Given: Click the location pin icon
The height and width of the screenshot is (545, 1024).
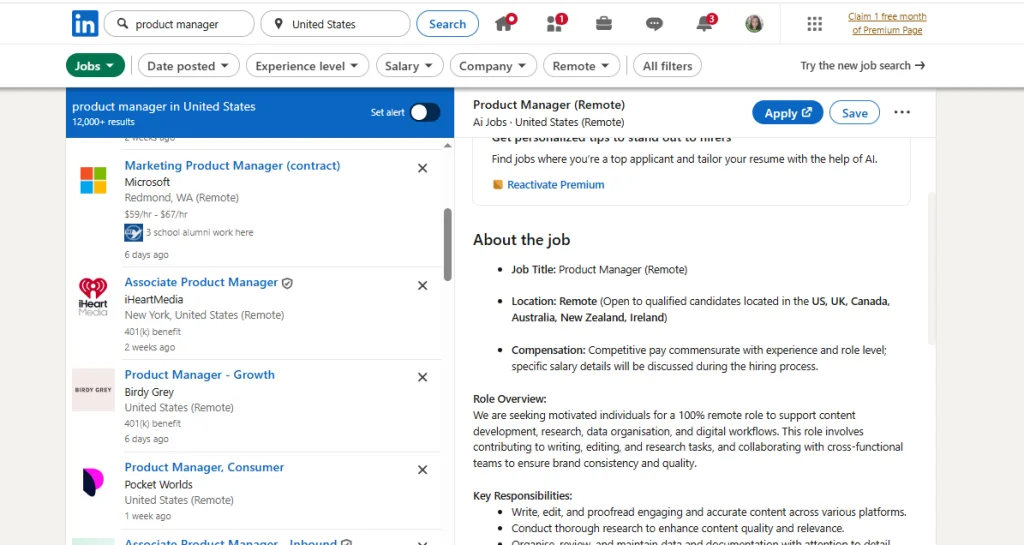Looking at the screenshot, I should (x=279, y=23).
